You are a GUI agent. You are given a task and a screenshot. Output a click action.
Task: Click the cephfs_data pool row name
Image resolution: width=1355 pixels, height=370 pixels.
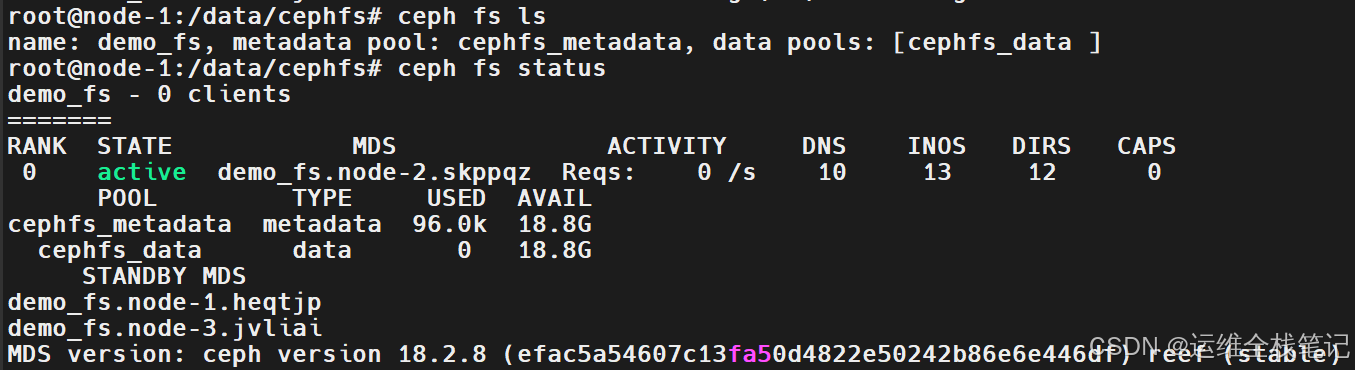click(119, 250)
